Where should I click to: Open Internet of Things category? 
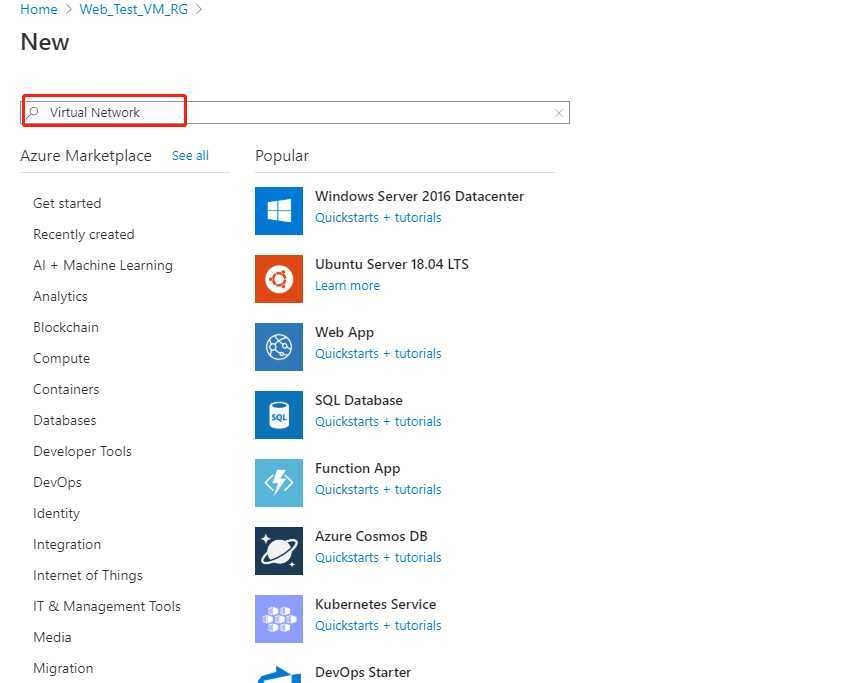click(88, 576)
